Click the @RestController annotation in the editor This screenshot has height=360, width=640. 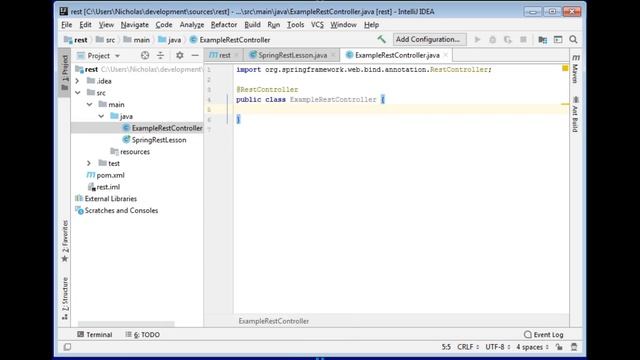coord(267,89)
